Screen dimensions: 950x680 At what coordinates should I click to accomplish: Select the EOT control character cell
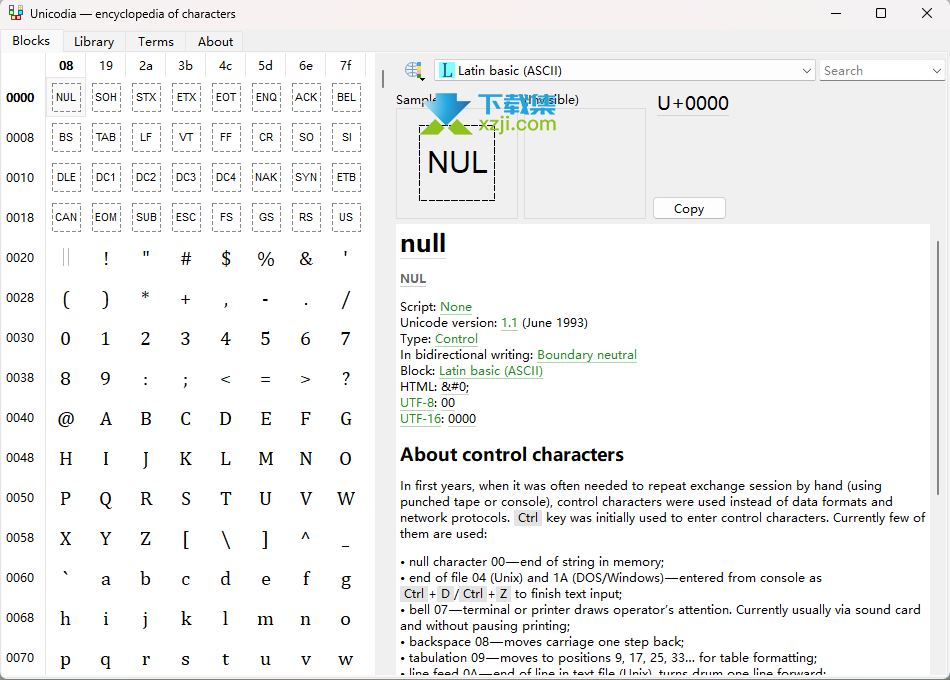pos(226,98)
